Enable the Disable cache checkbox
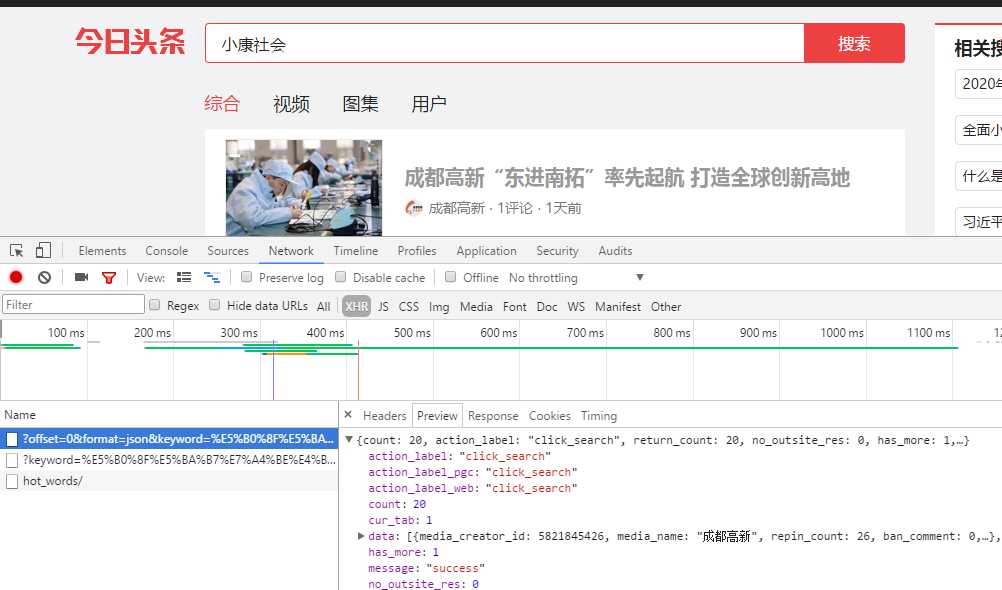The height and width of the screenshot is (590, 1002). tap(341, 277)
